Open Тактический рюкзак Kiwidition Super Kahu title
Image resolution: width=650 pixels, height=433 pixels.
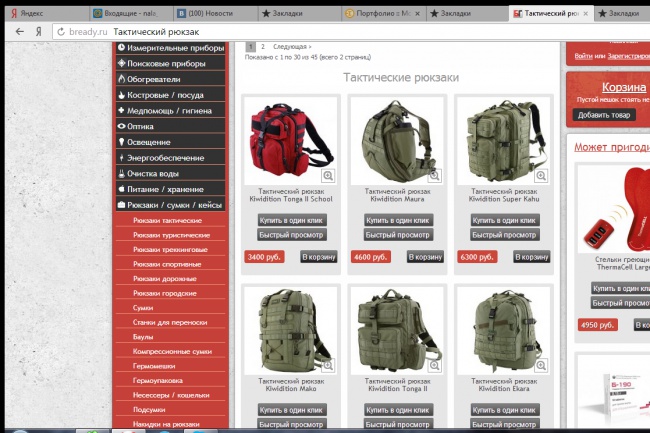click(x=504, y=195)
